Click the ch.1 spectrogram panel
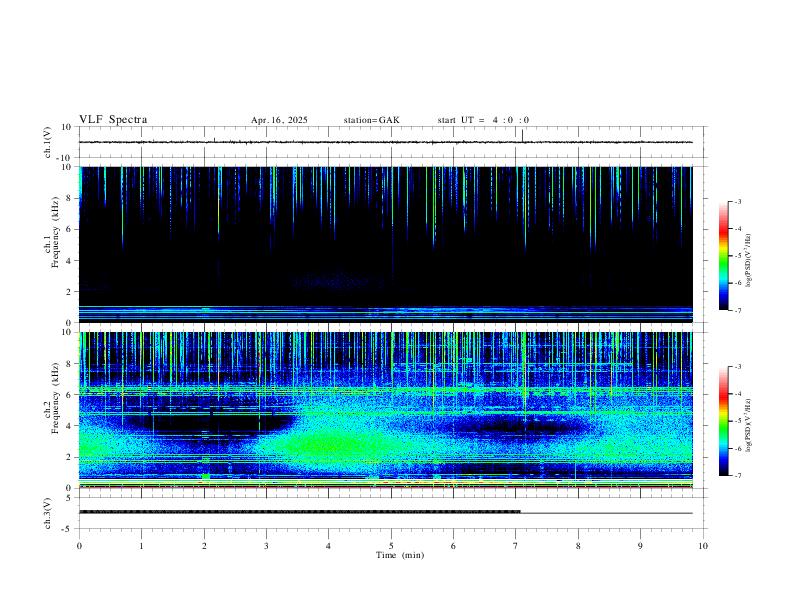Image resolution: width=792 pixels, height=612 pixels. pos(386,244)
